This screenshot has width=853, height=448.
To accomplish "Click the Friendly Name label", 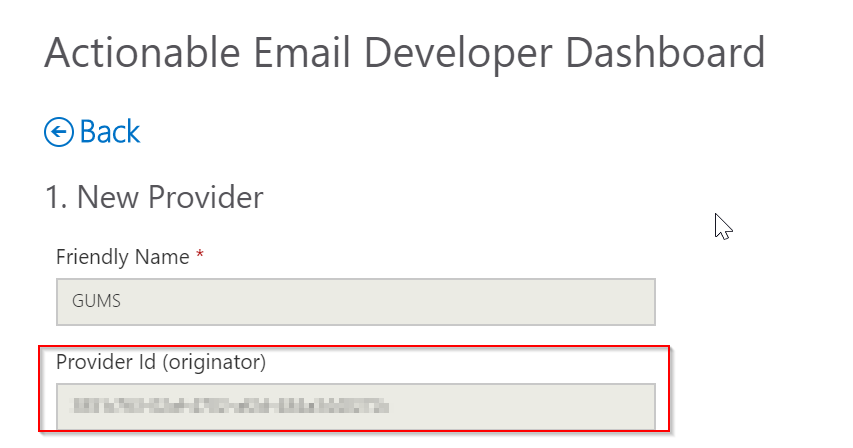I will [122, 257].
